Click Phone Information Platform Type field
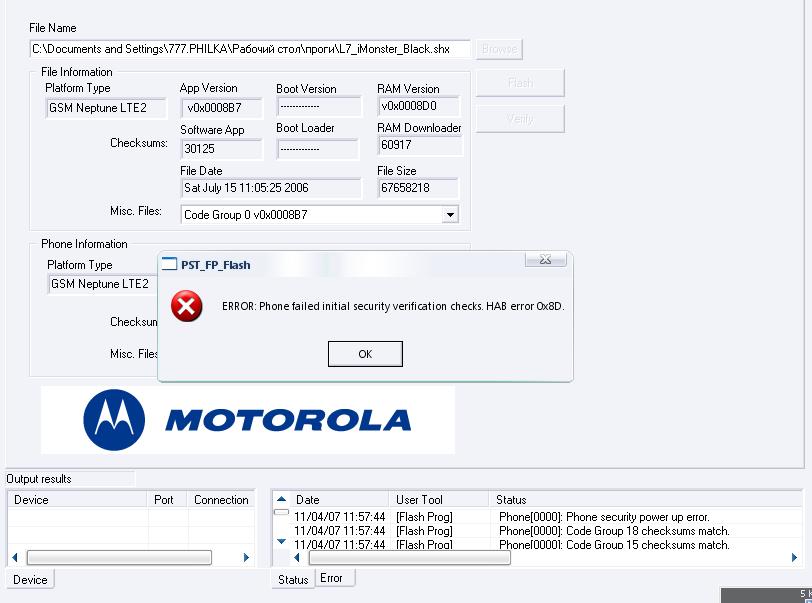This screenshot has height=603, width=812. coord(103,284)
